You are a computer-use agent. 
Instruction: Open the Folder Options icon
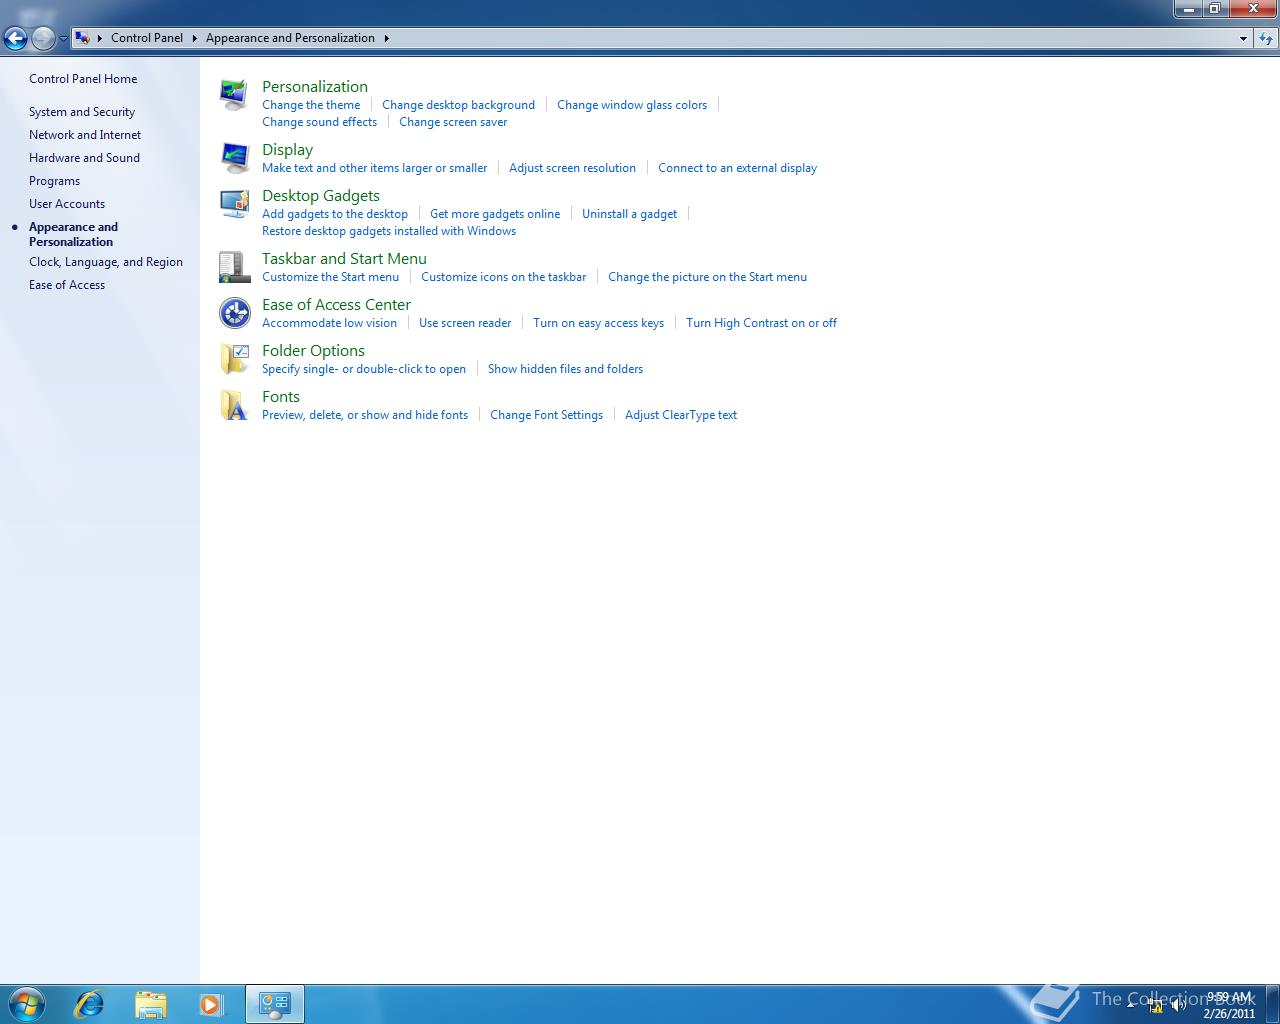point(234,359)
